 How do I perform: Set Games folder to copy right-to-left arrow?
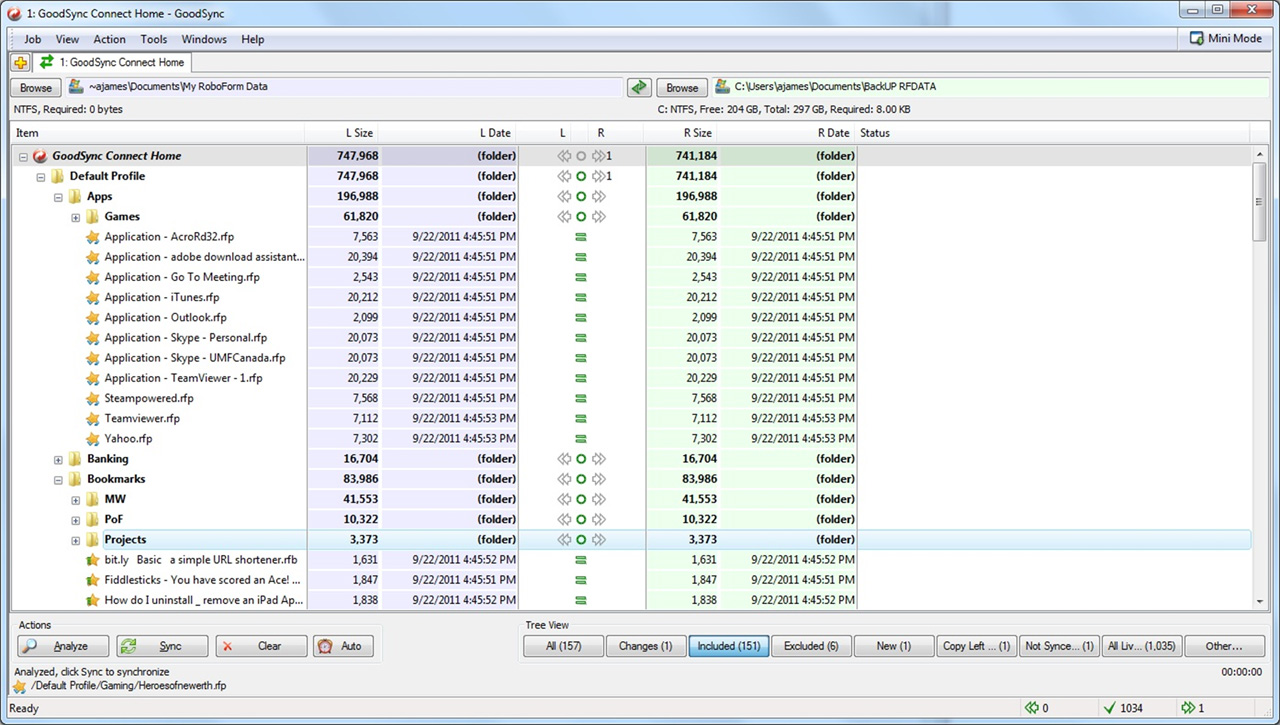point(564,217)
